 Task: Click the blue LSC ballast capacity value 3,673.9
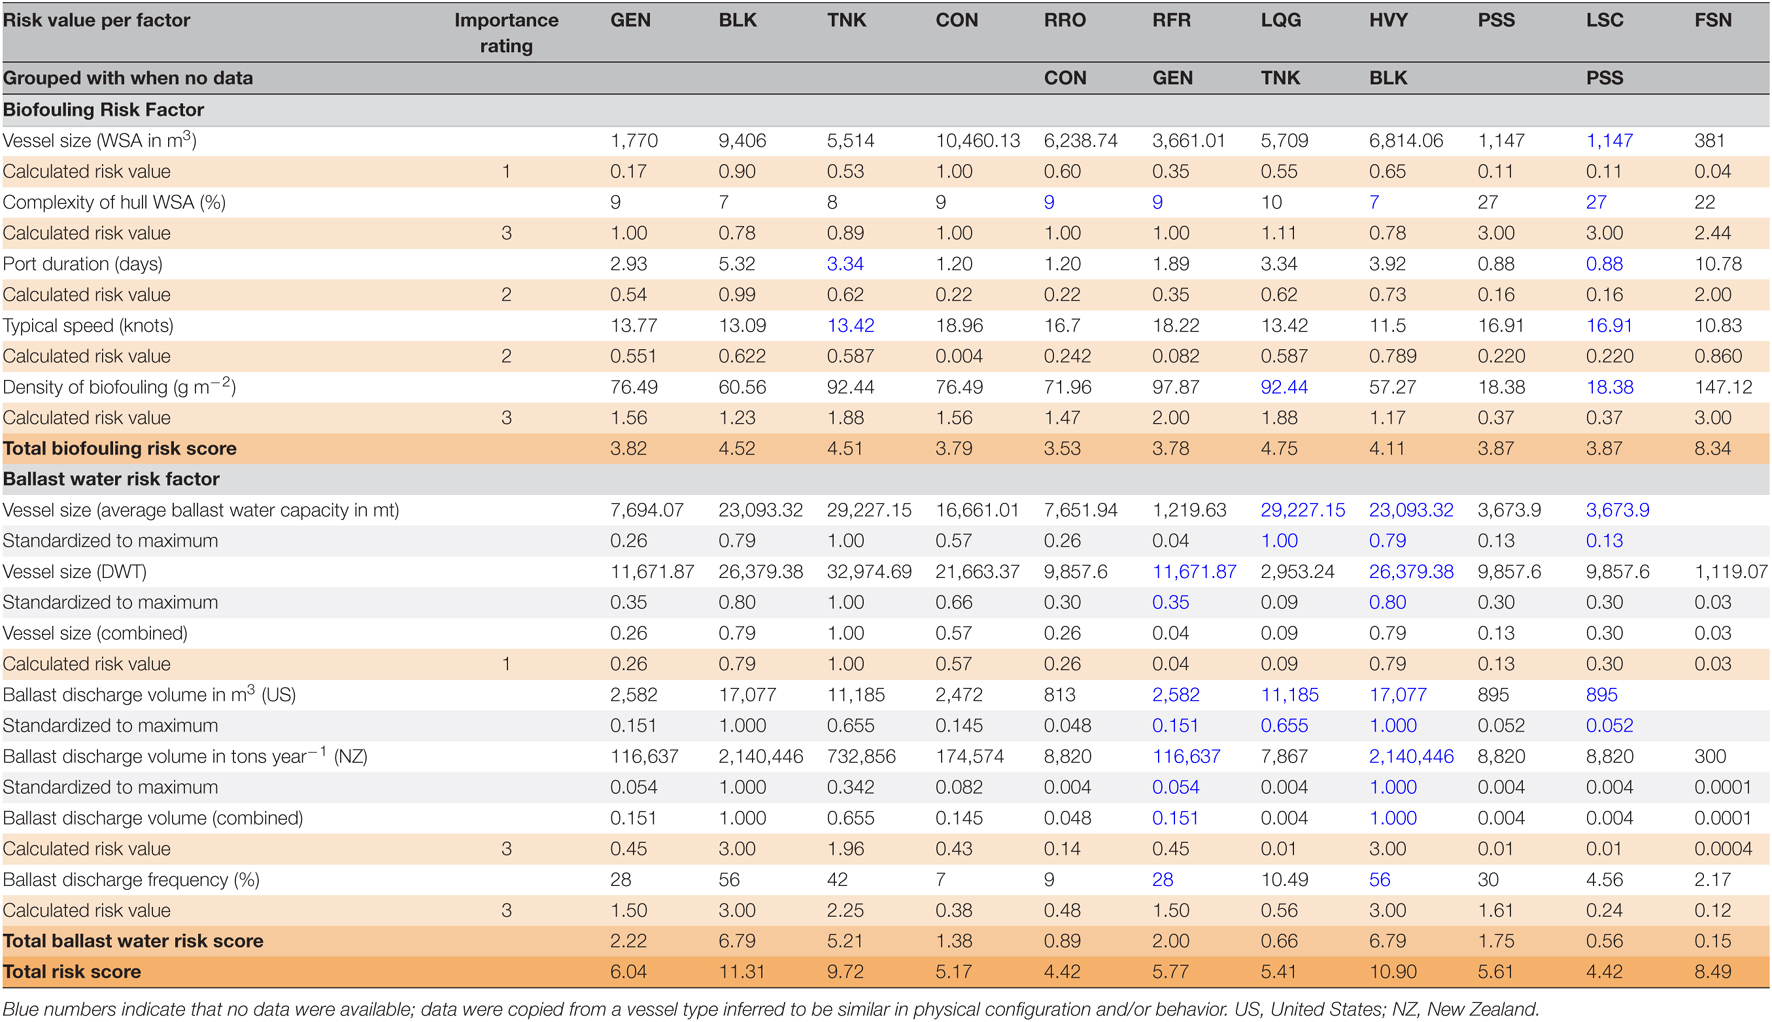pyautogui.click(x=1617, y=510)
